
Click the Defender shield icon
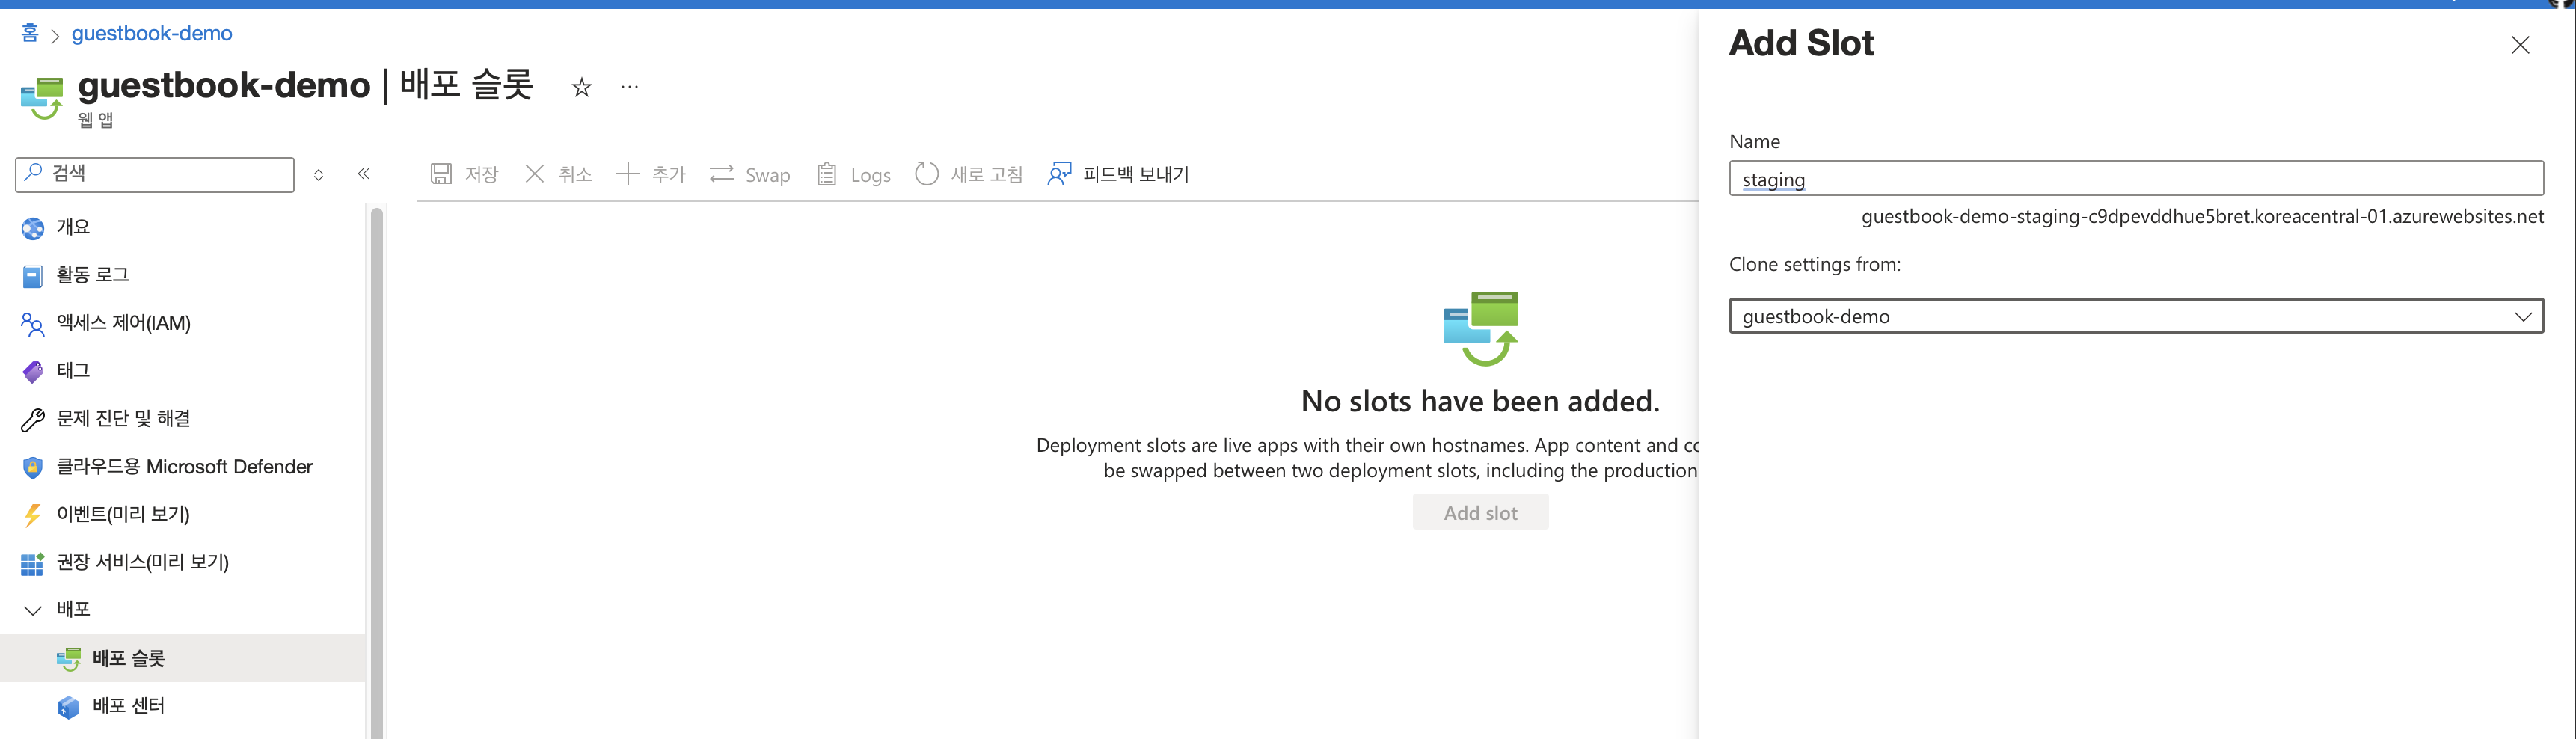[x=33, y=468]
